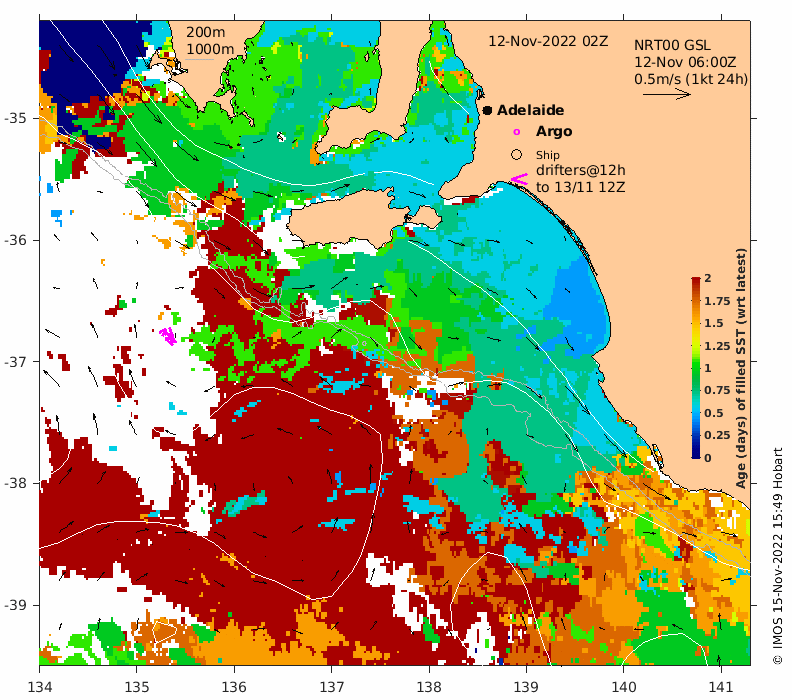Click the 12-Nov-2022 02Z date title

point(548,41)
